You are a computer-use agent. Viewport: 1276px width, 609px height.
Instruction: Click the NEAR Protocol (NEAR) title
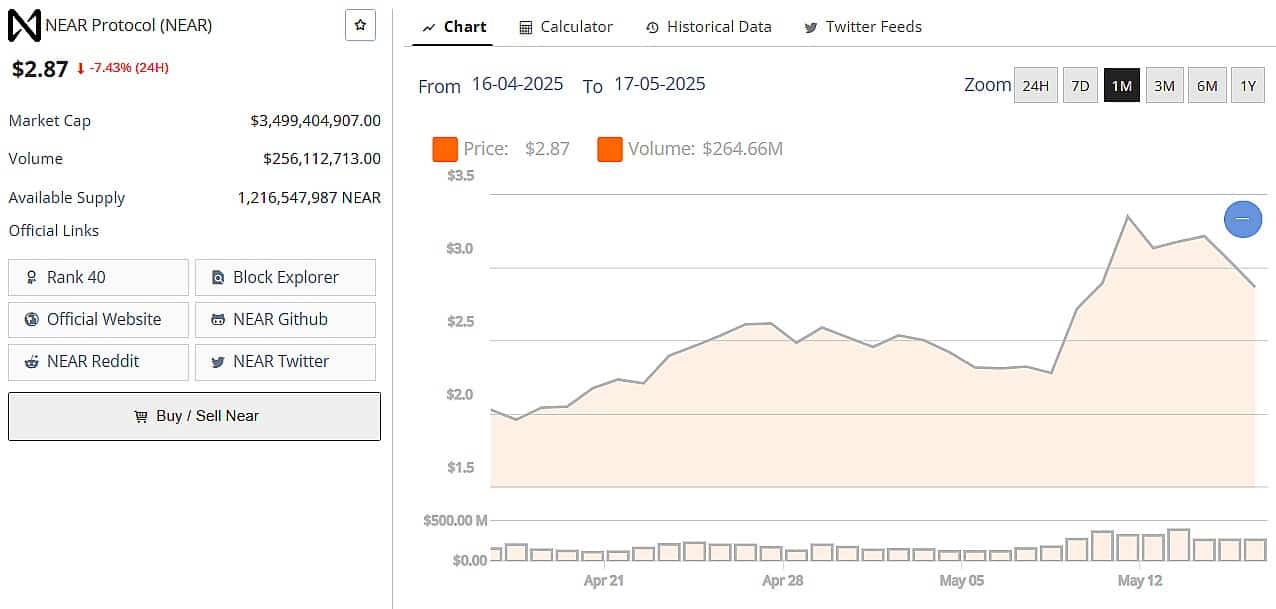point(129,26)
